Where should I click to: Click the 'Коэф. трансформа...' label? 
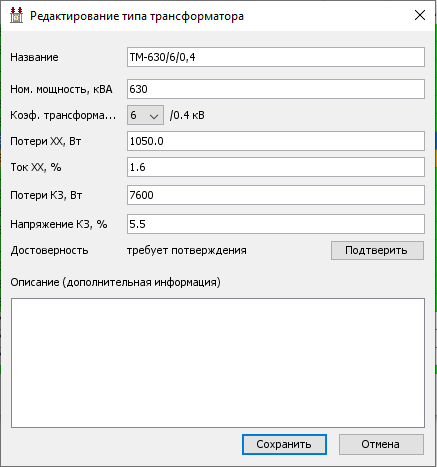point(63,115)
